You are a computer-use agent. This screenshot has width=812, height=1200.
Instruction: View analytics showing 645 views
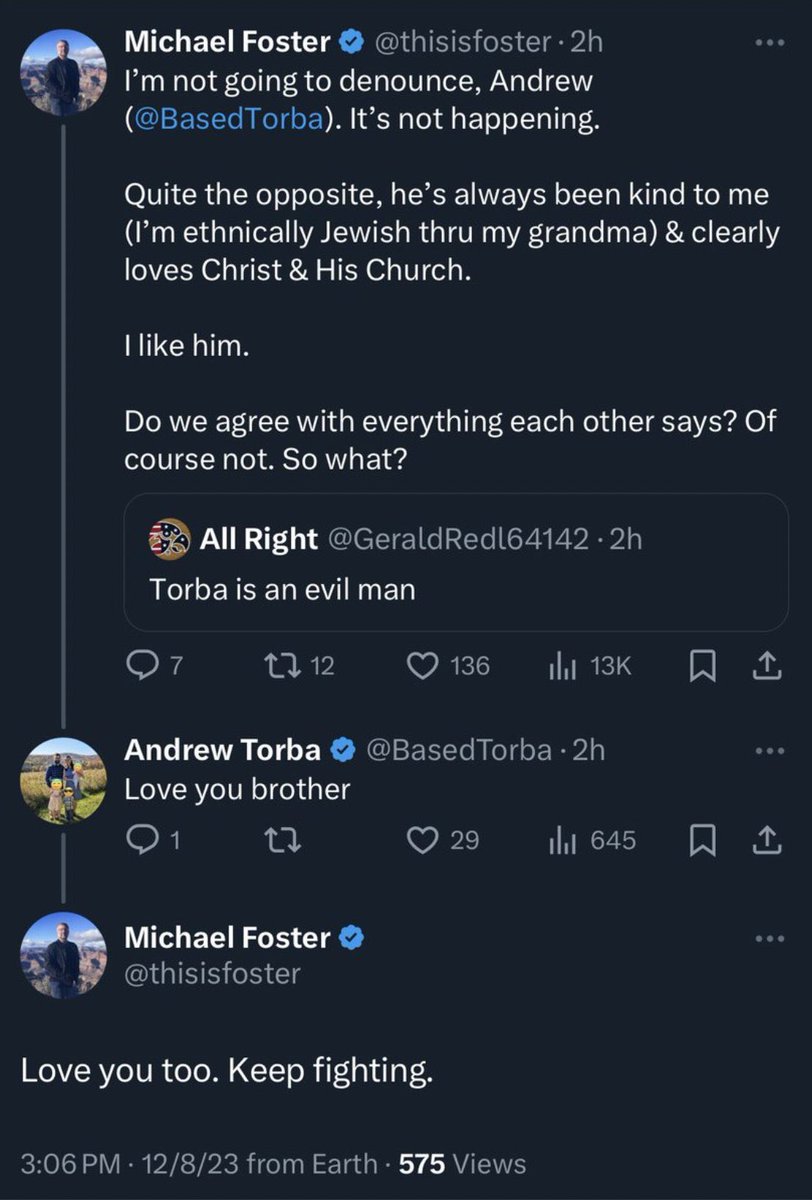592,841
